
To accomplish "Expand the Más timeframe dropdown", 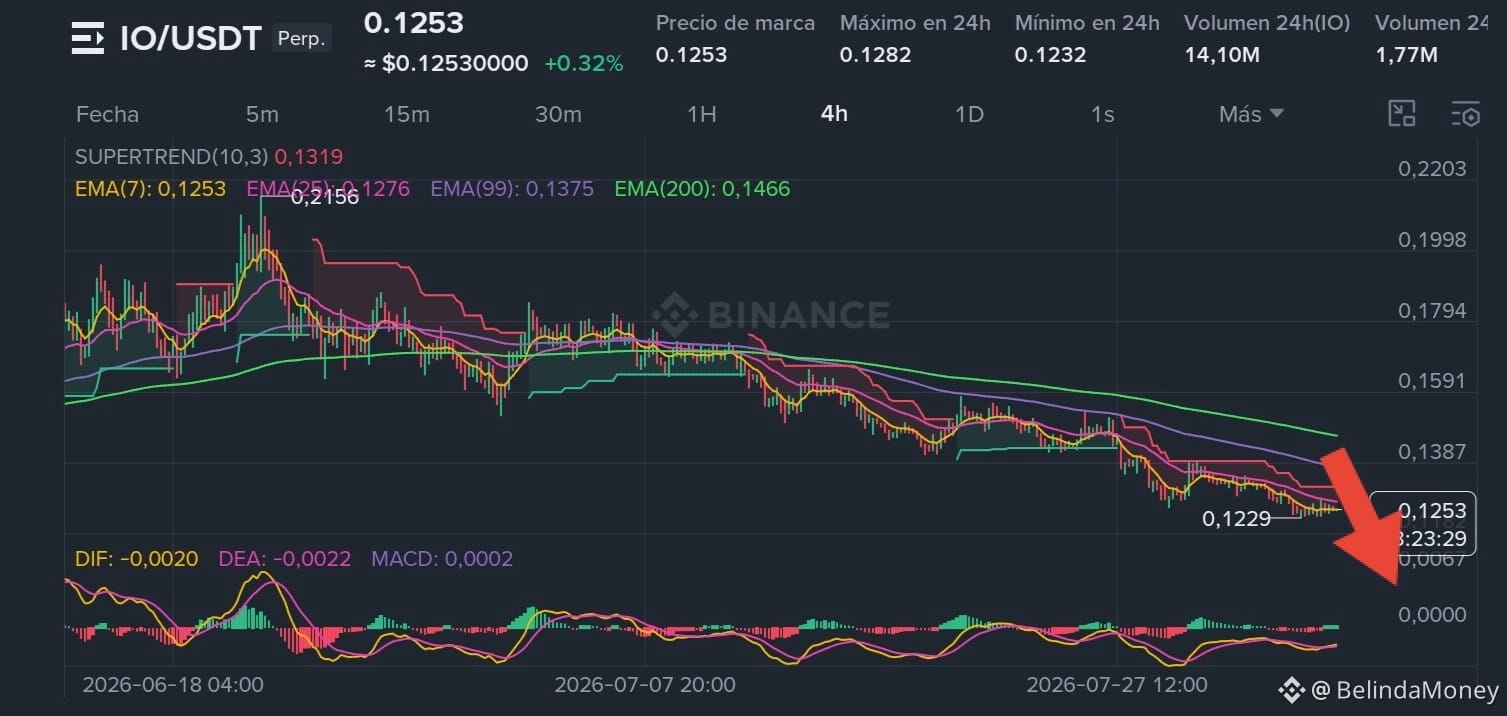I will point(1251,114).
